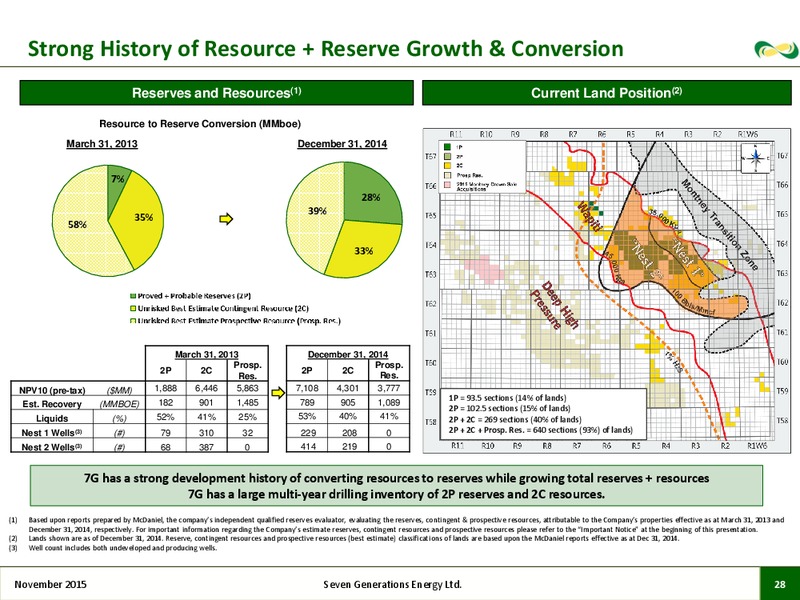
Task: Click the '229' Nest 1 Wells cell
Action: [x=307, y=433]
